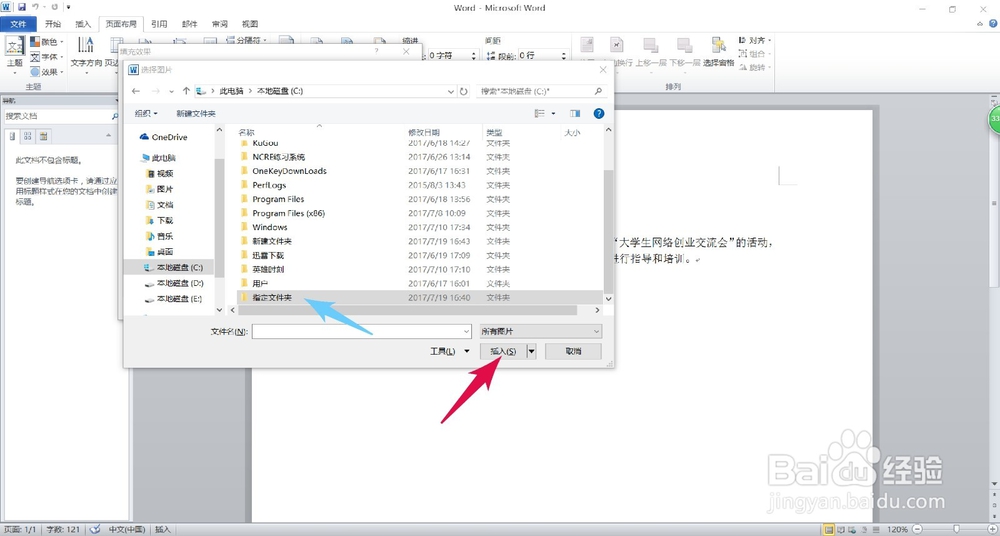Screen dimensions: 1000x536
Task: Open the file type 所有图片 dropdown
Action: click(540, 332)
